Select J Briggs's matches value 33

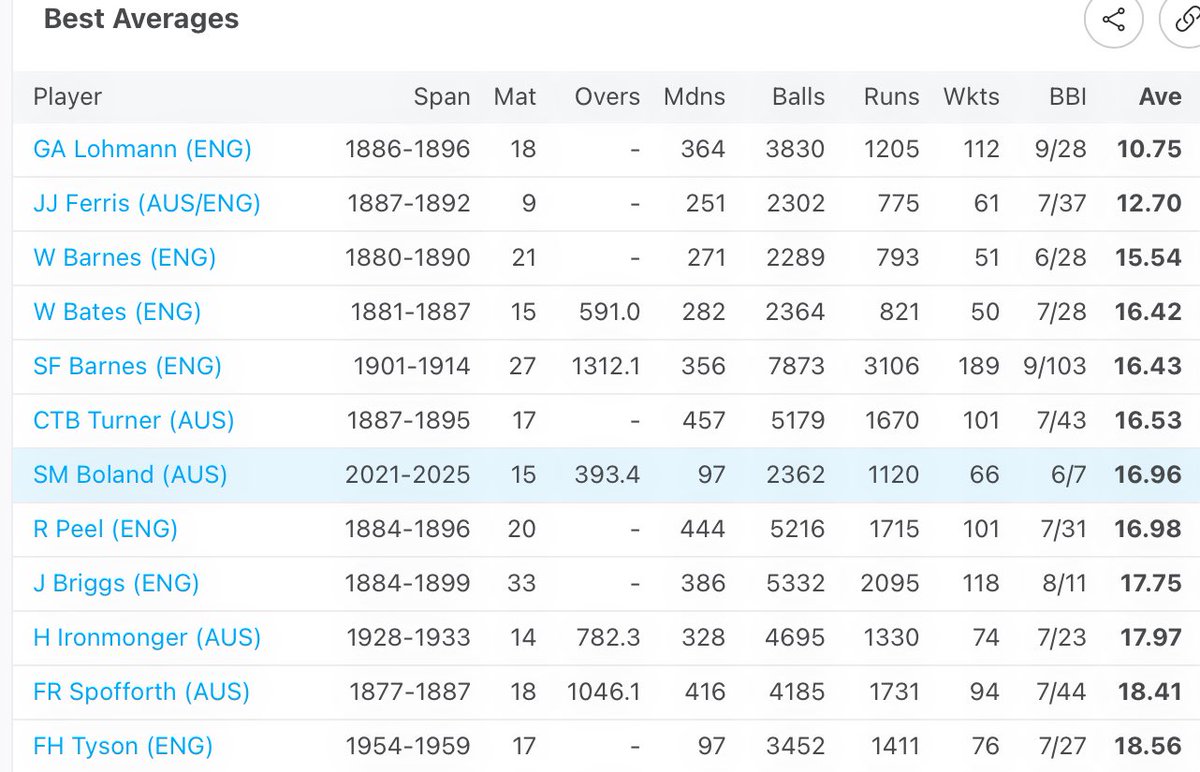(521, 583)
